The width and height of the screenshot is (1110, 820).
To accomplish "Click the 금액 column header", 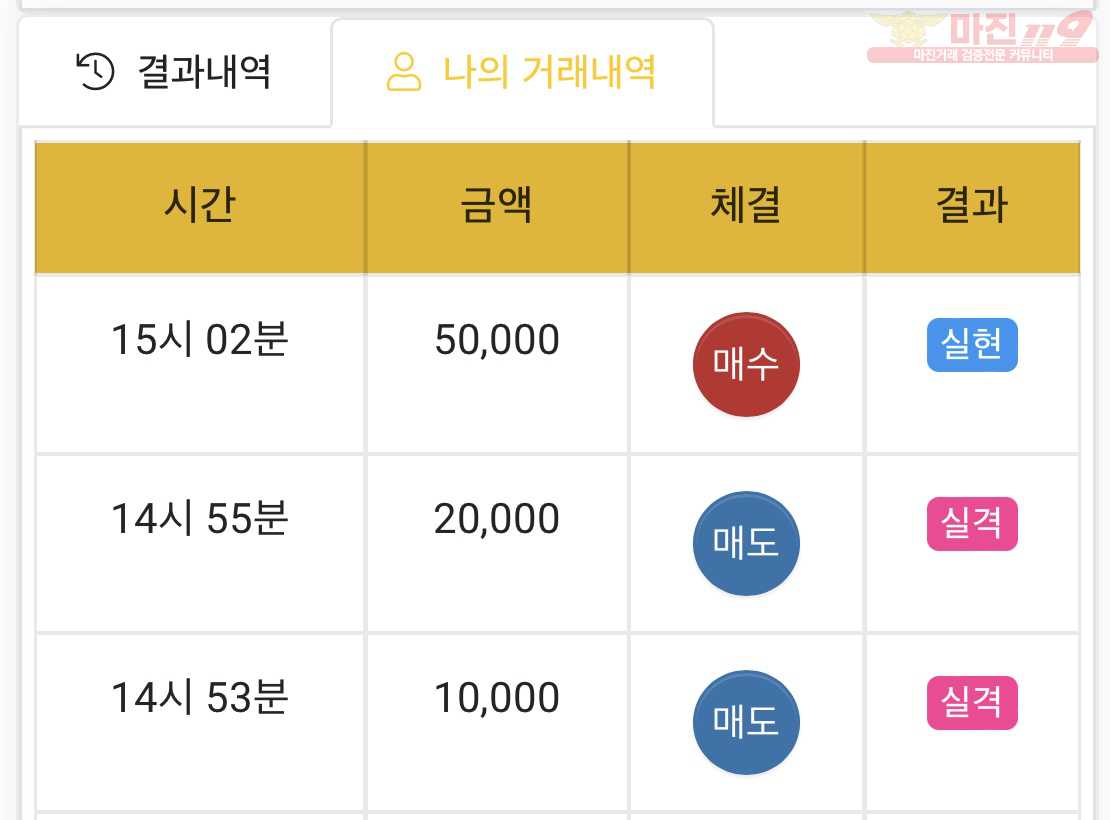I will coord(497,207).
